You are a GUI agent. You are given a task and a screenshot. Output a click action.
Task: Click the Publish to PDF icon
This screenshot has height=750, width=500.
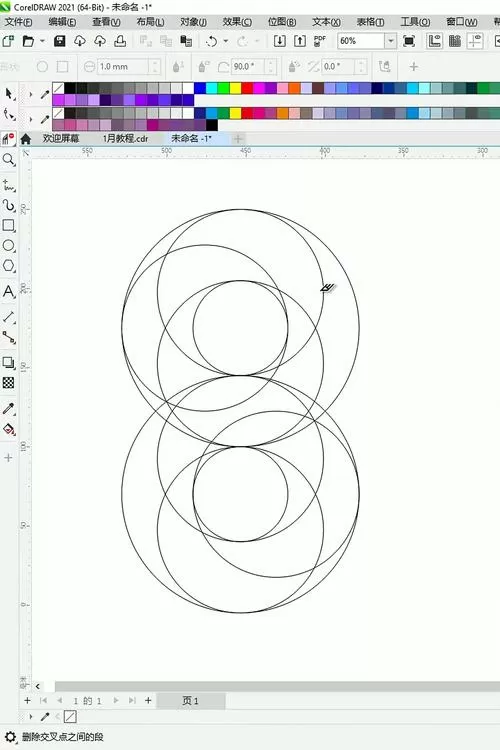[320, 41]
